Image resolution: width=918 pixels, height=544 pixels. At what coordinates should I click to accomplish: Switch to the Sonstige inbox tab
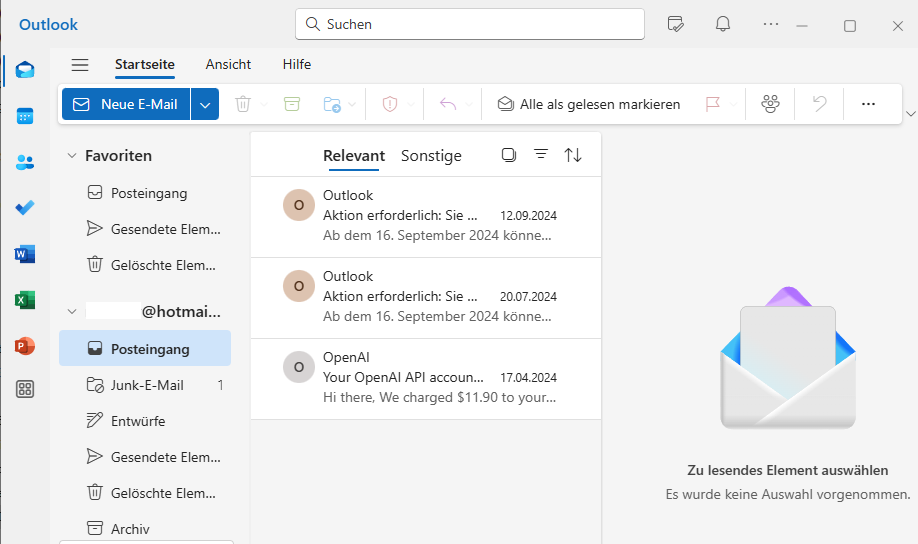pos(431,156)
